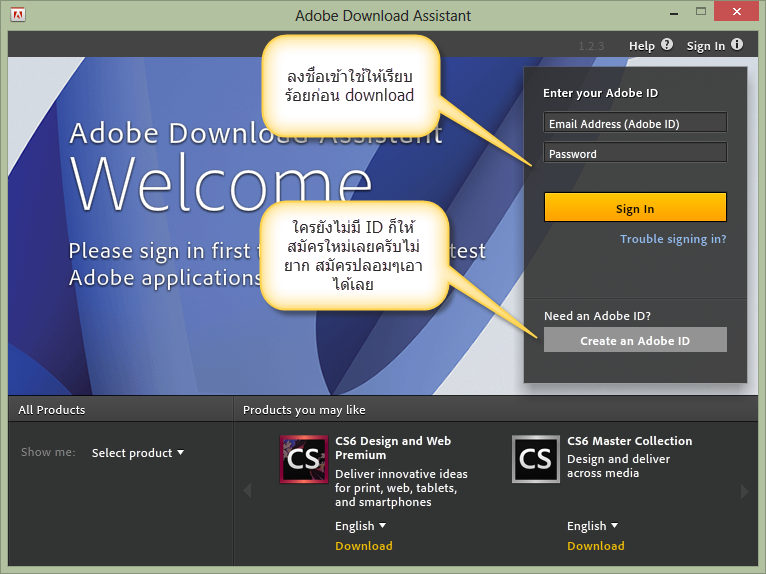Screen dimensions: 766x574
Task: Focus the Password field
Action: tap(635, 152)
